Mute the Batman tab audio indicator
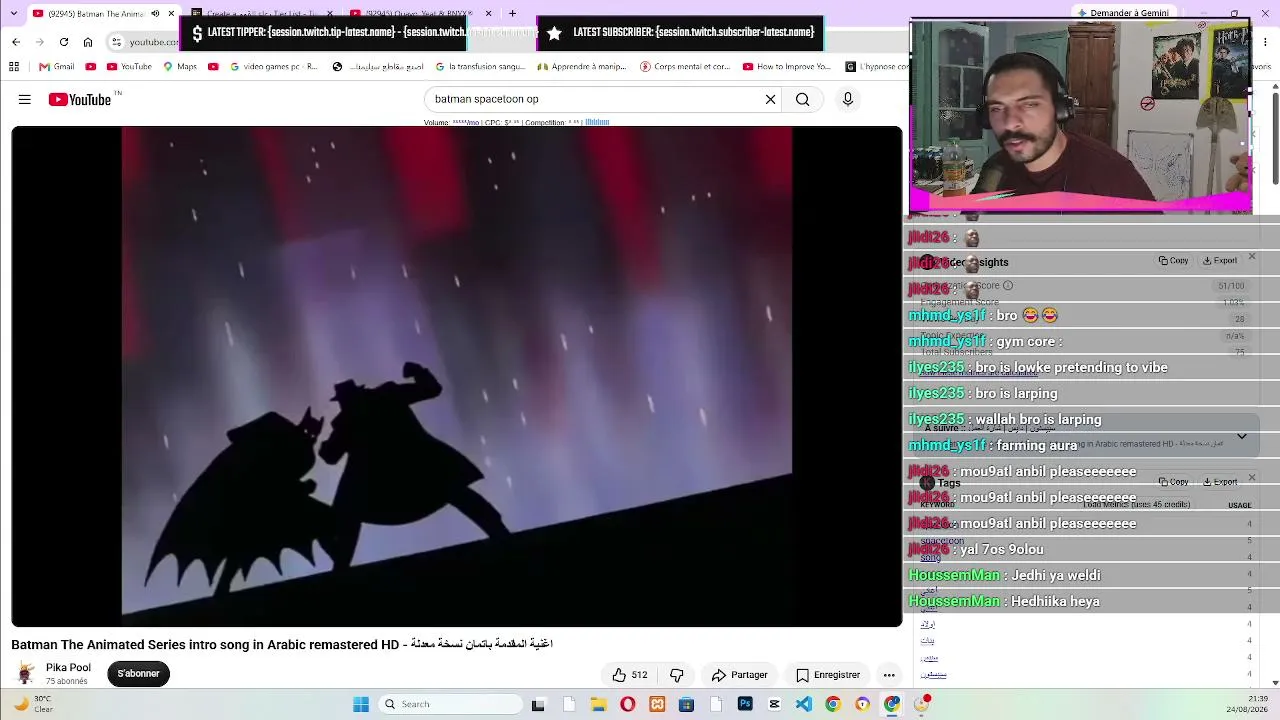Image resolution: width=1280 pixels, height=720 pixels. point(155,13)
